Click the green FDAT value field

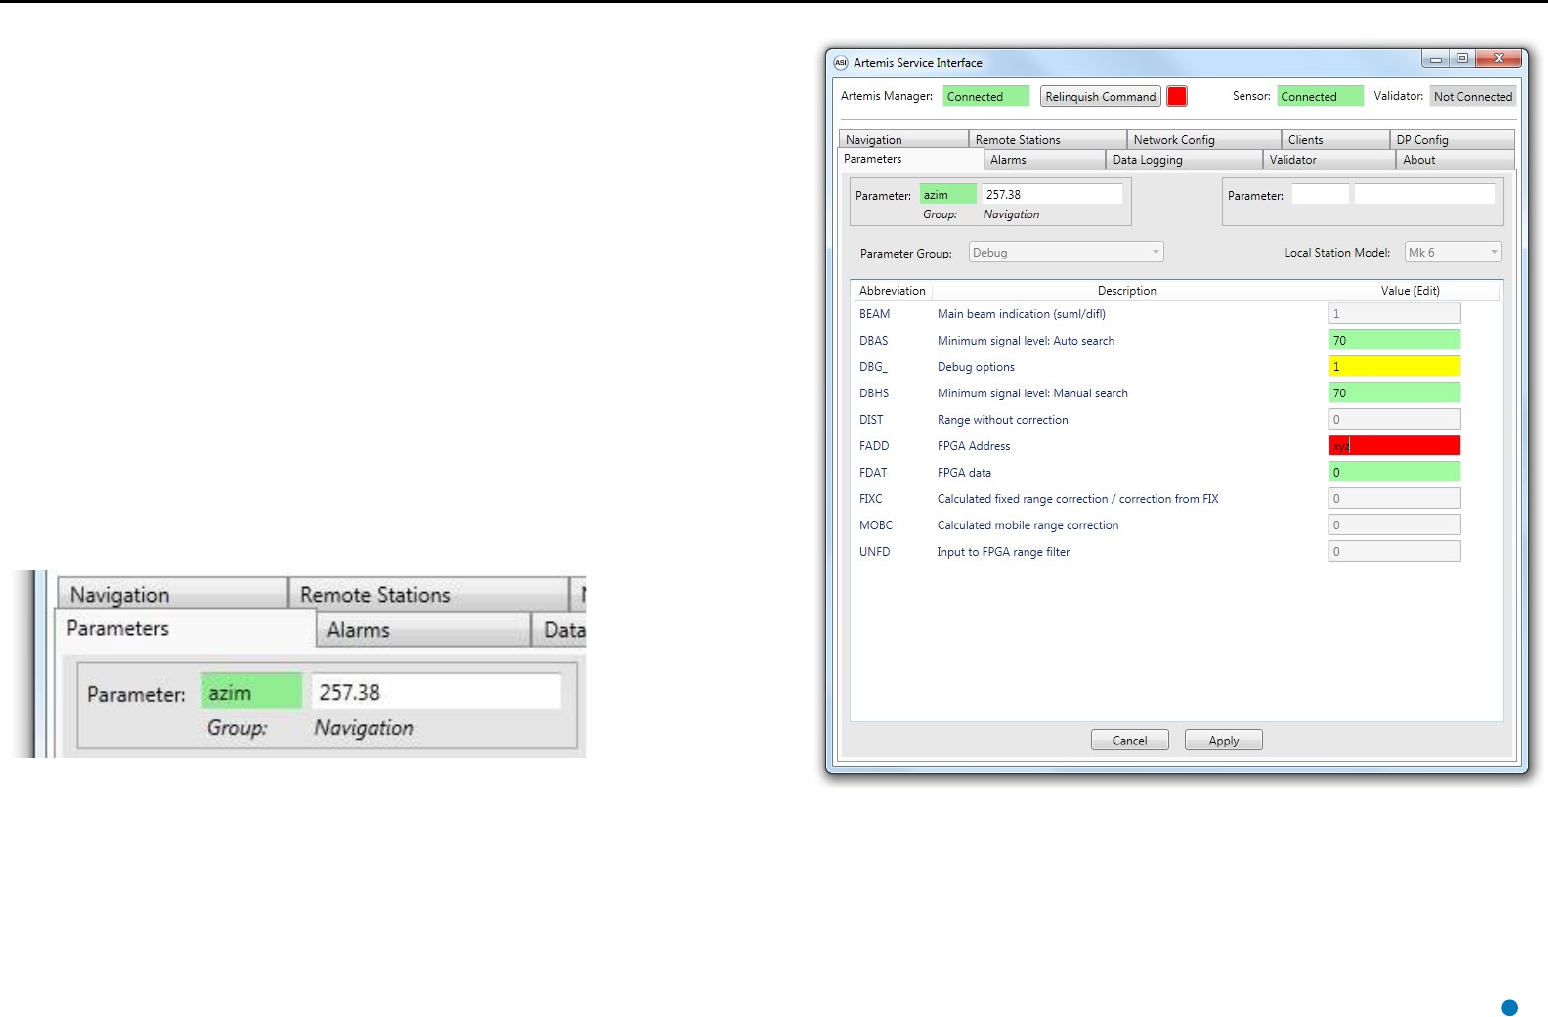[1394, 472]
